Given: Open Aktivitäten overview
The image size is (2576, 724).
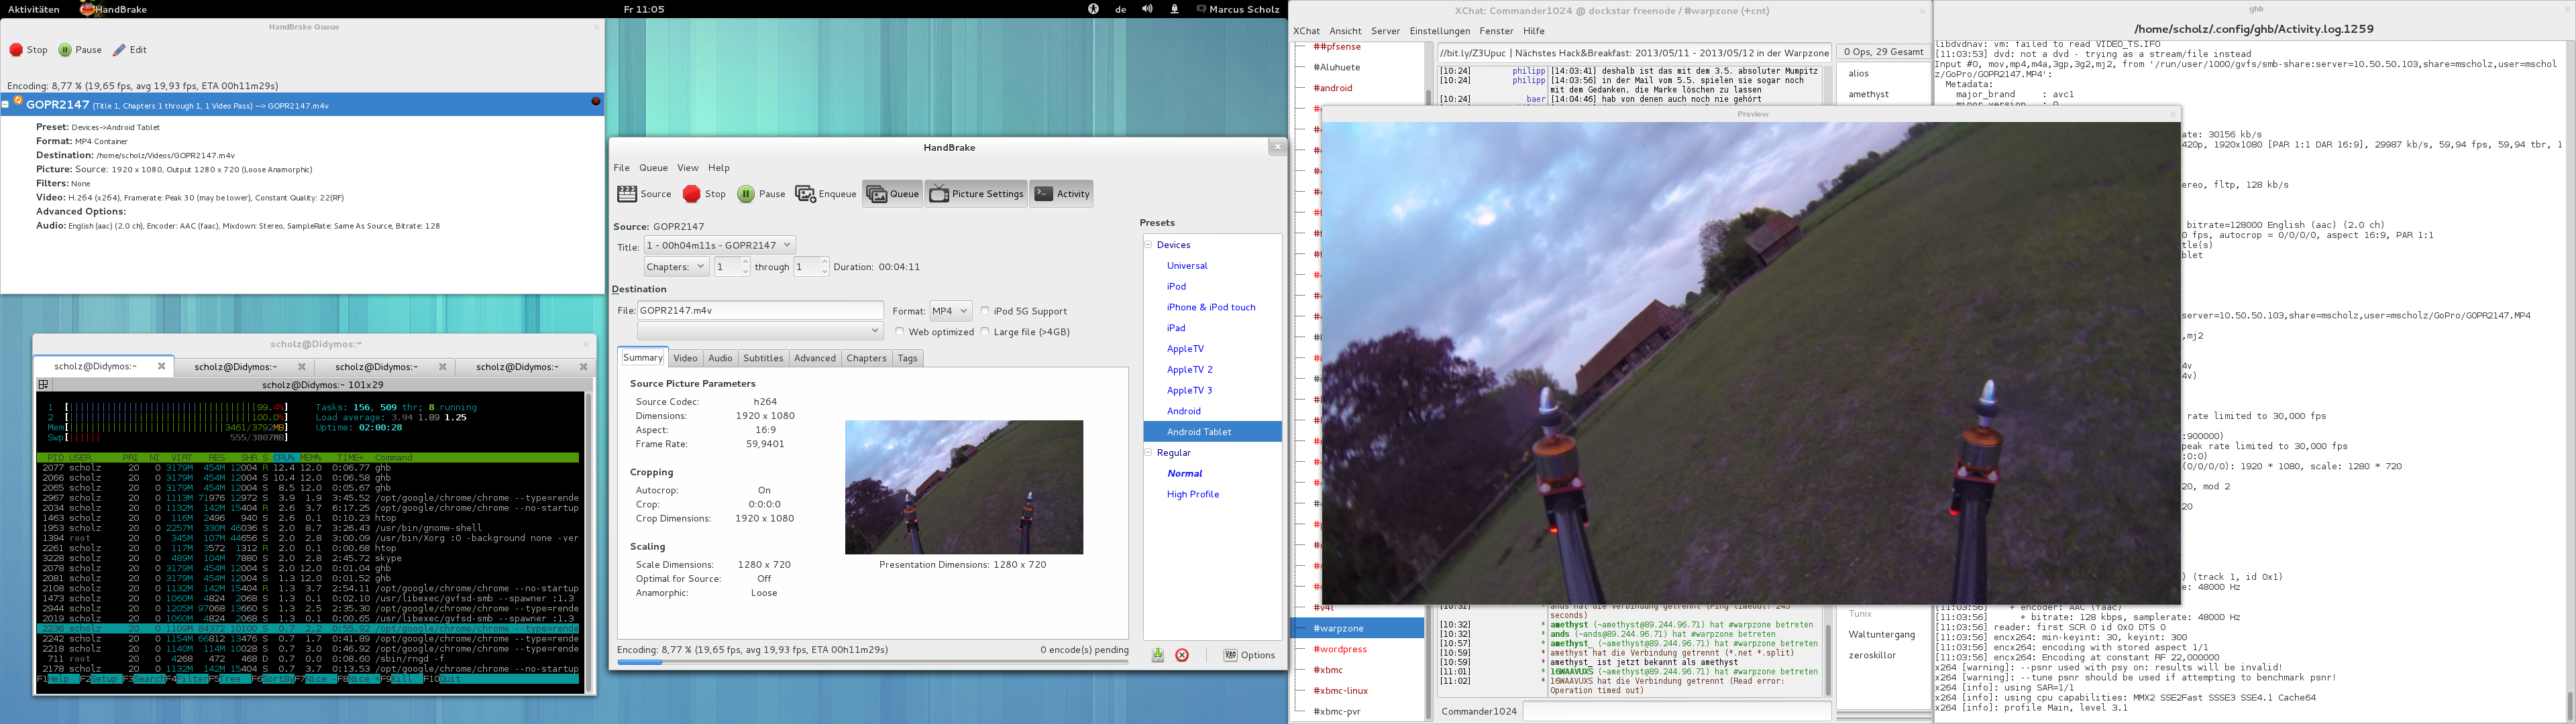Looking at the screenshot, I should pyautogui.click(x=33, y=9).
